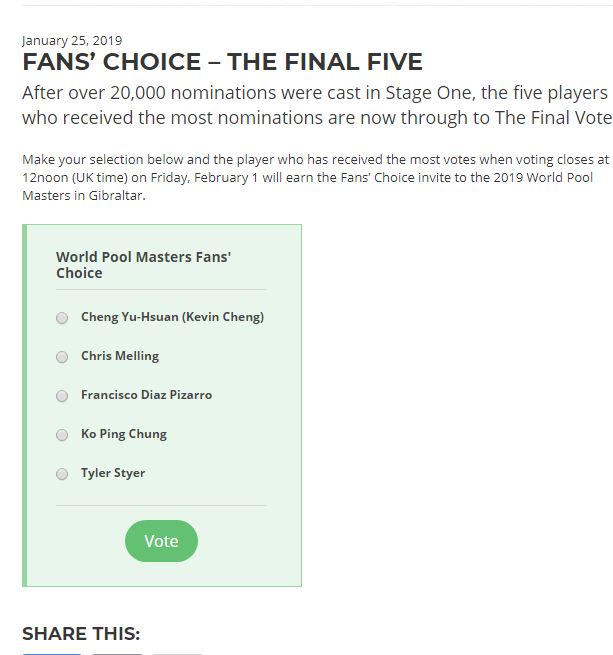Click the Francisco Diaz Pizarro name label

coord(146,395)
